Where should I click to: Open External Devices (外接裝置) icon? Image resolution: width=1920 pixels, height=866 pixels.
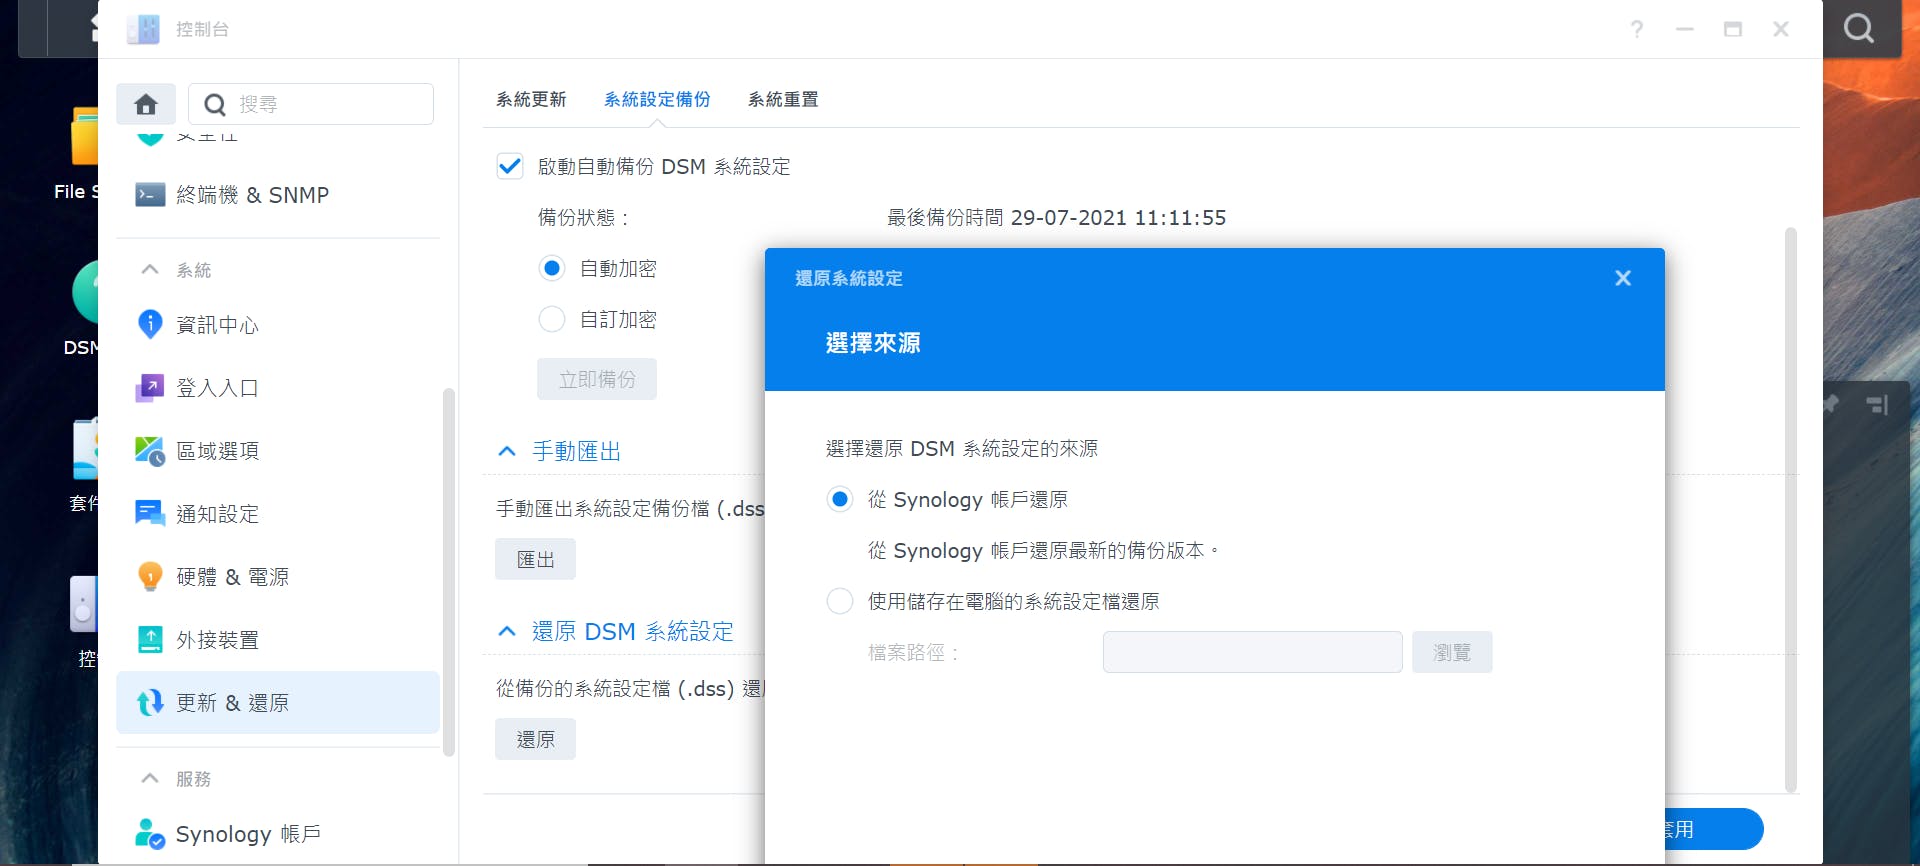click(x=150, y=639)
